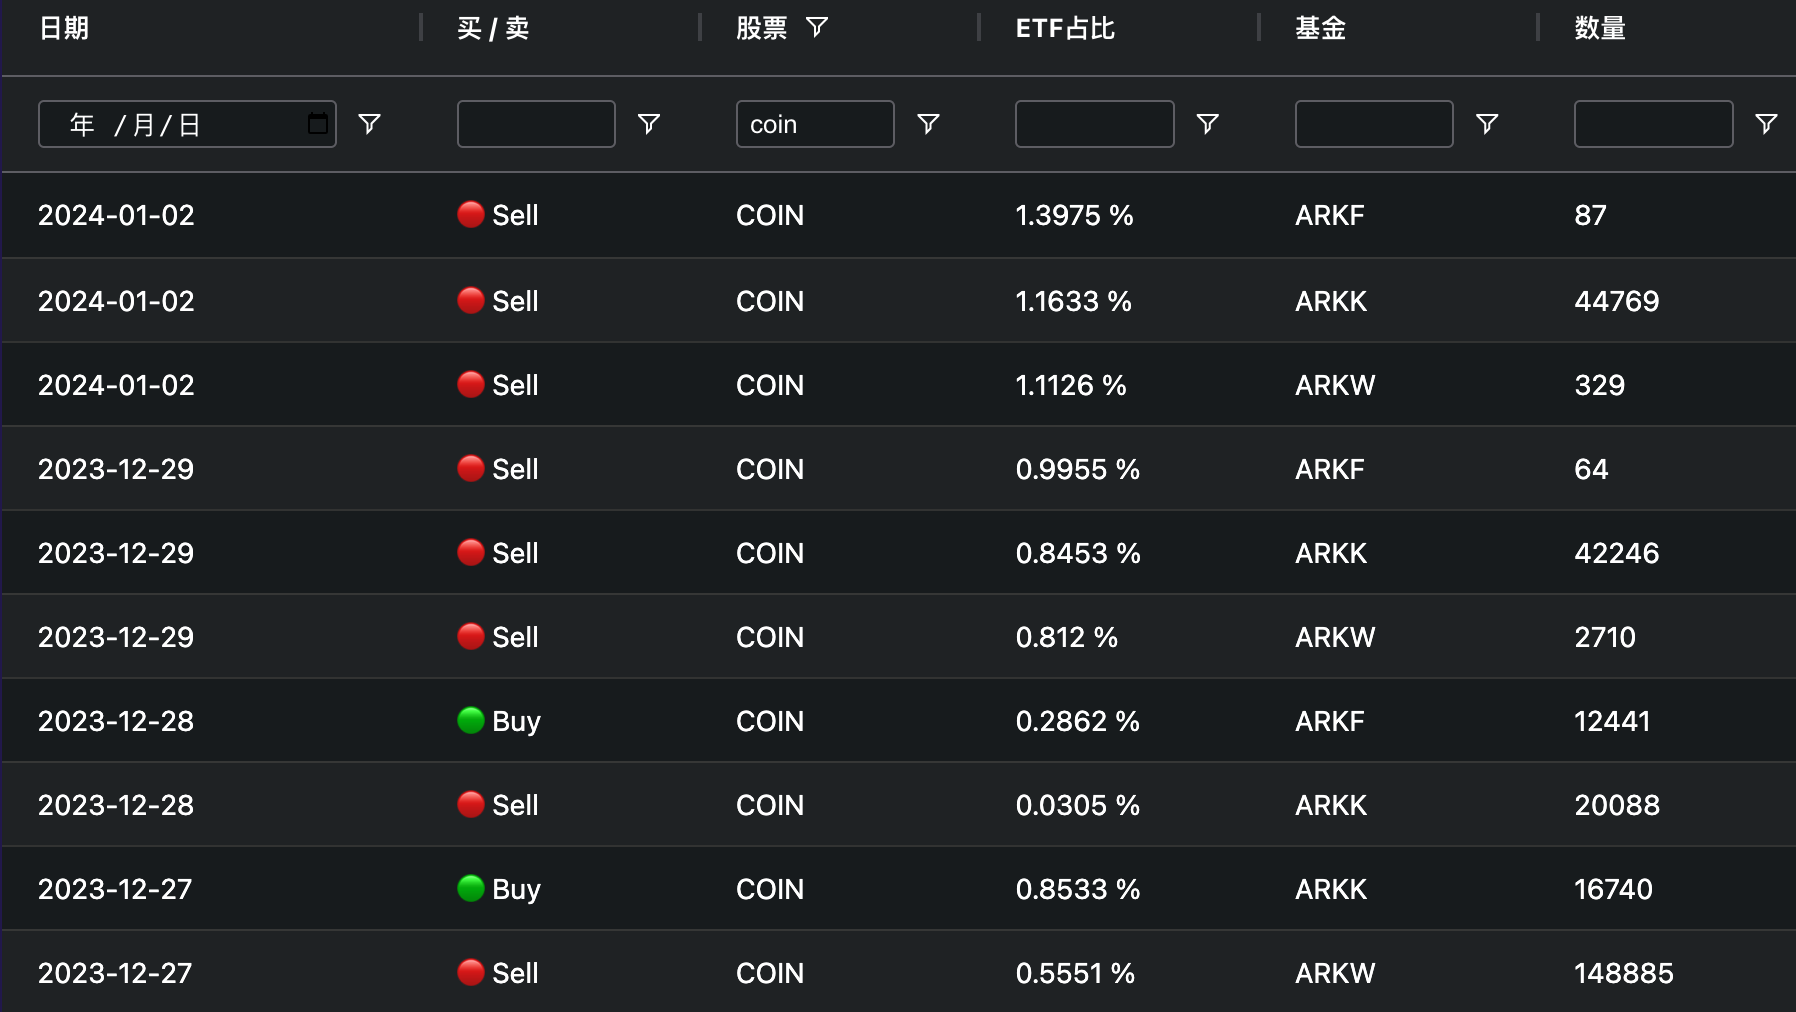The image size is (1796, 1012).
Task: Select the green Buy indicator on 2023-12-27
Action: pos(471,888)
